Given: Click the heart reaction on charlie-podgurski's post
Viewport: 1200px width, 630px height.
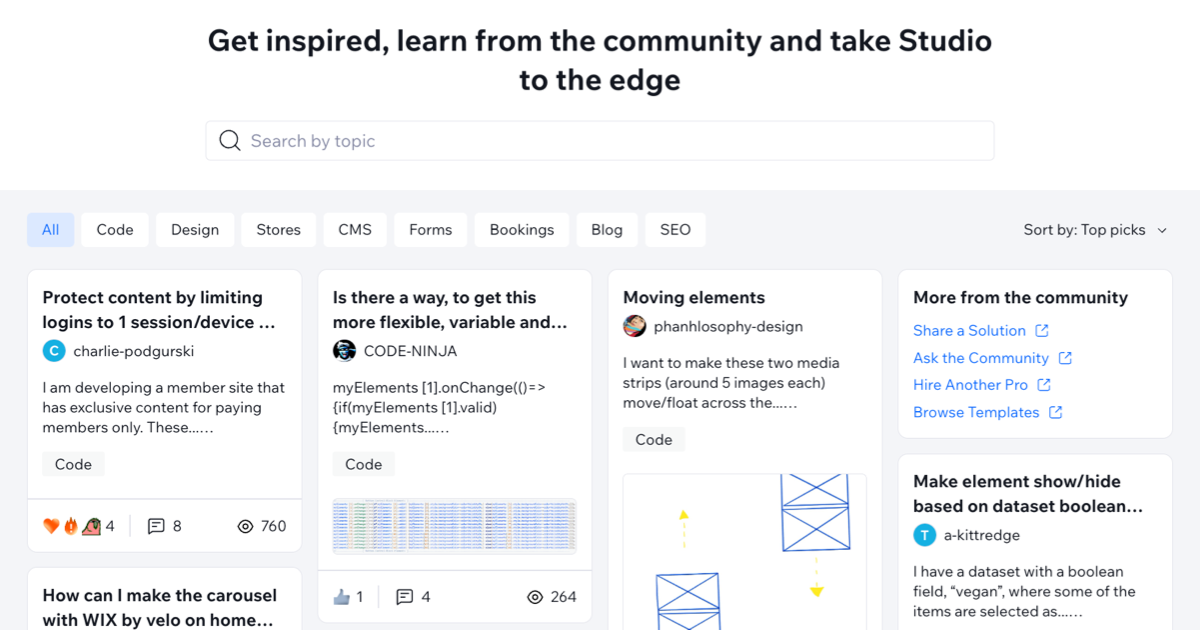Looking at the screenshot, I should tap(50, 524).
